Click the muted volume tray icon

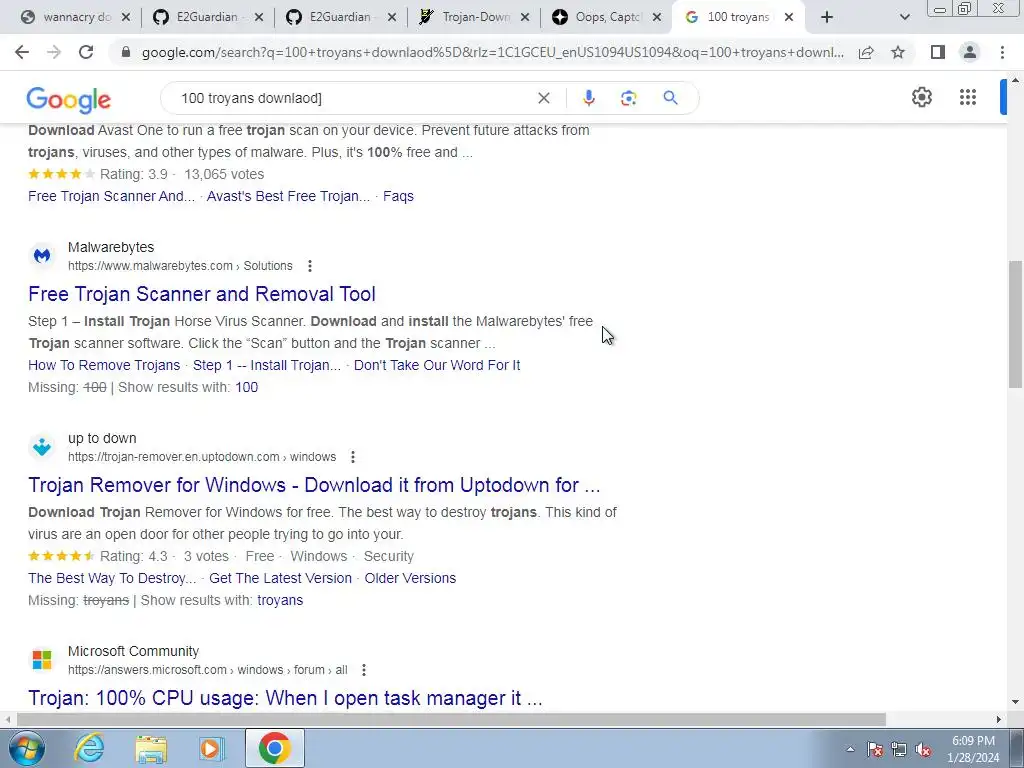pos(923,749)
